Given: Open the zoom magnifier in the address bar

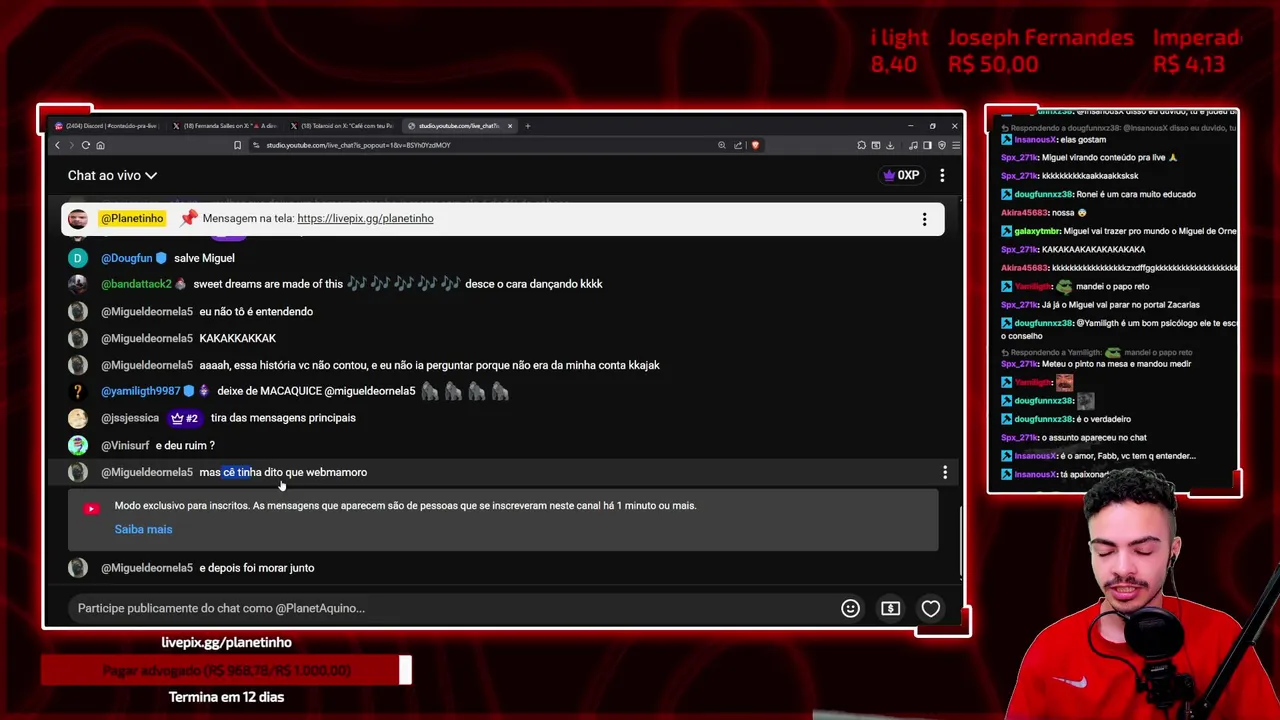Looking at the screenshot, I should click(721, 145).
